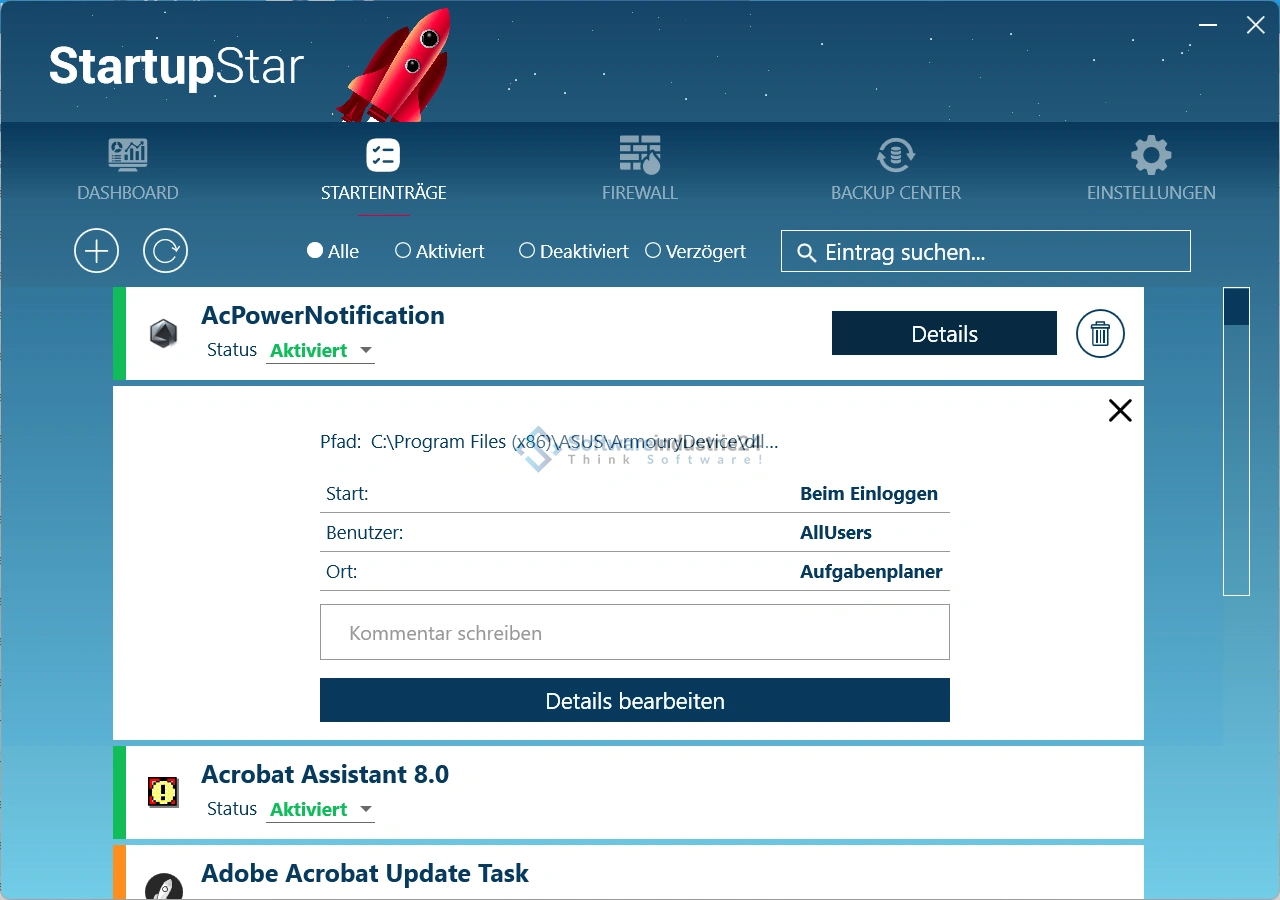Image resolution: width=1280 pixels, height=900 pixels.
Task: Switch to the FIREWALL tab label
Action: 640,193
